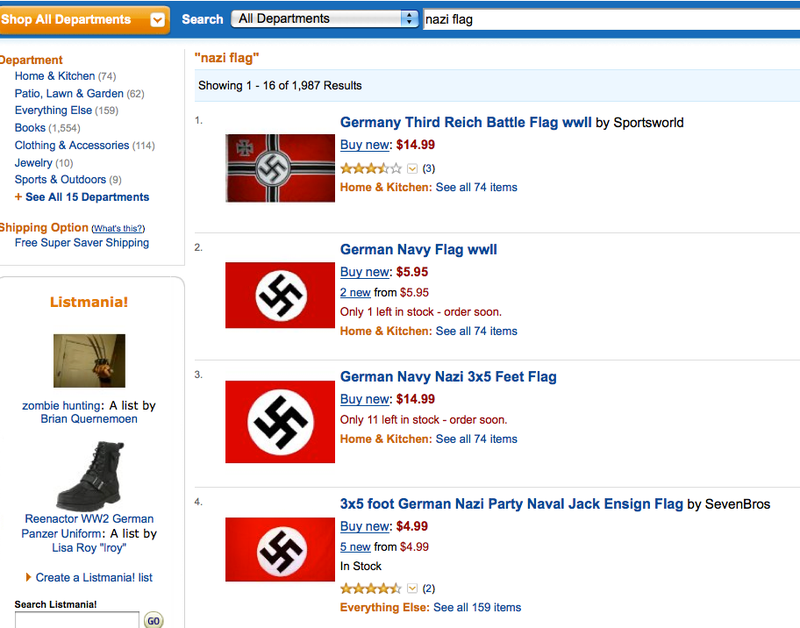Click the 'by SevenBros' seller text

(x=729, y=505)
